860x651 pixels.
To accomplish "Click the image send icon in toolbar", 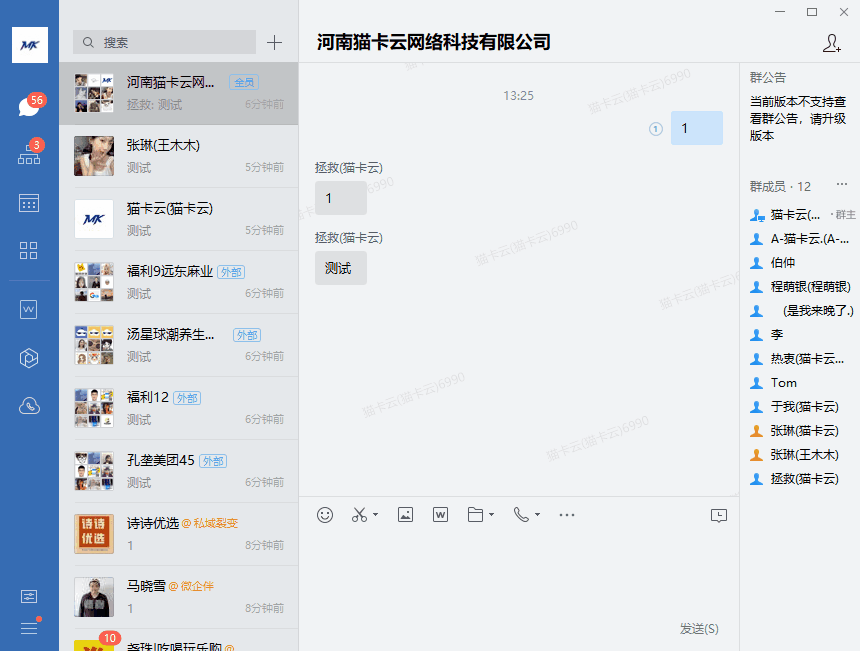I will click(405, 515).
